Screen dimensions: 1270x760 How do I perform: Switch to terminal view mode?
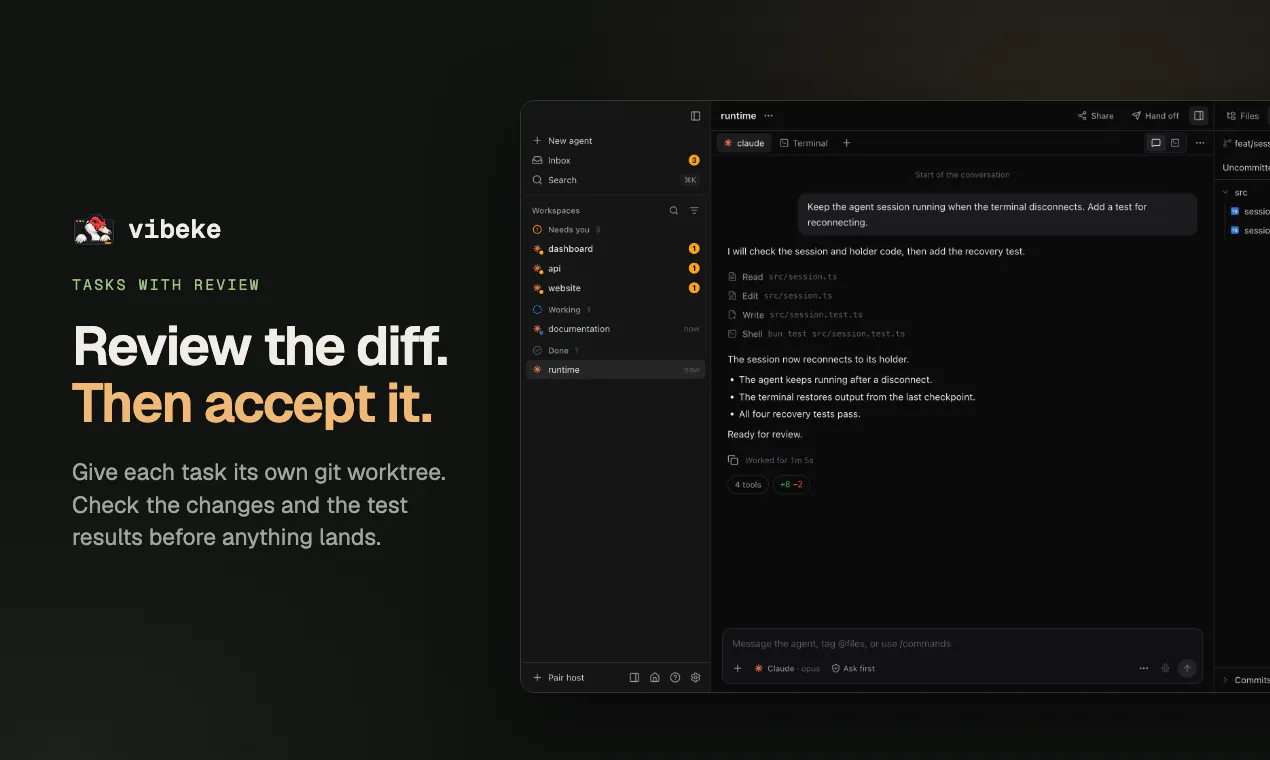click(x=1175, y=143)
